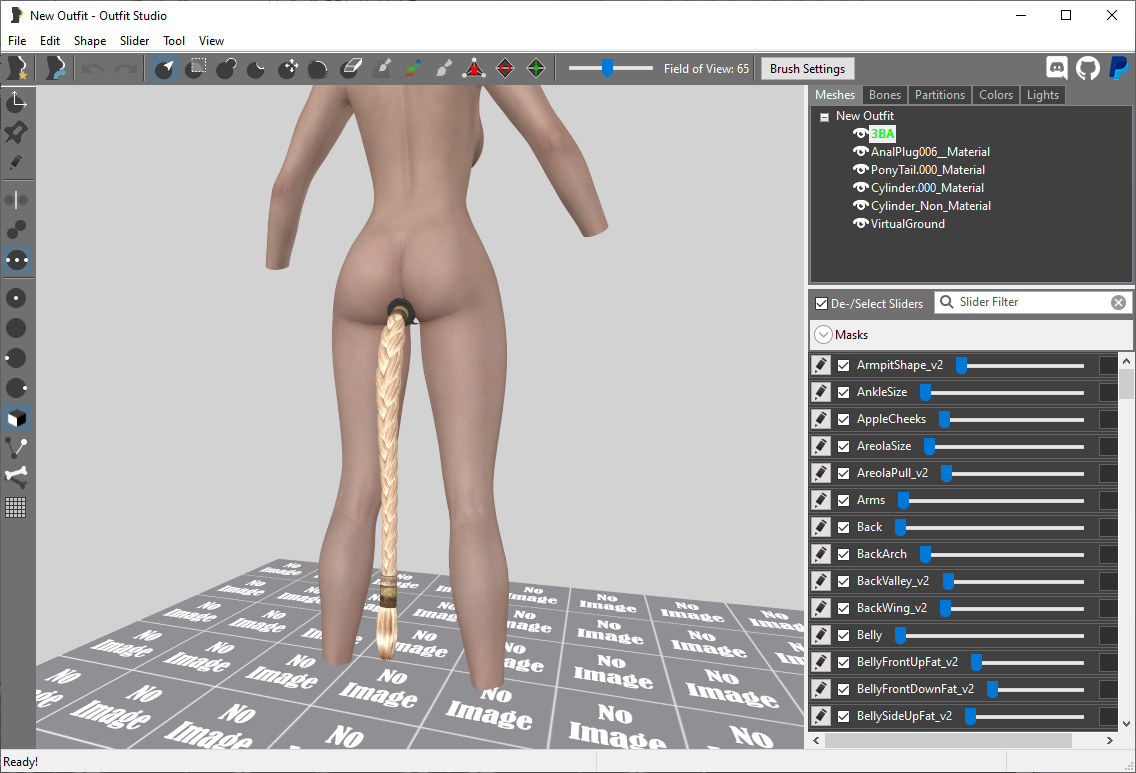Select the eraser-shaped brush tool
Viewport: 1136px width, 773px height.
click(x=351, y=69)
